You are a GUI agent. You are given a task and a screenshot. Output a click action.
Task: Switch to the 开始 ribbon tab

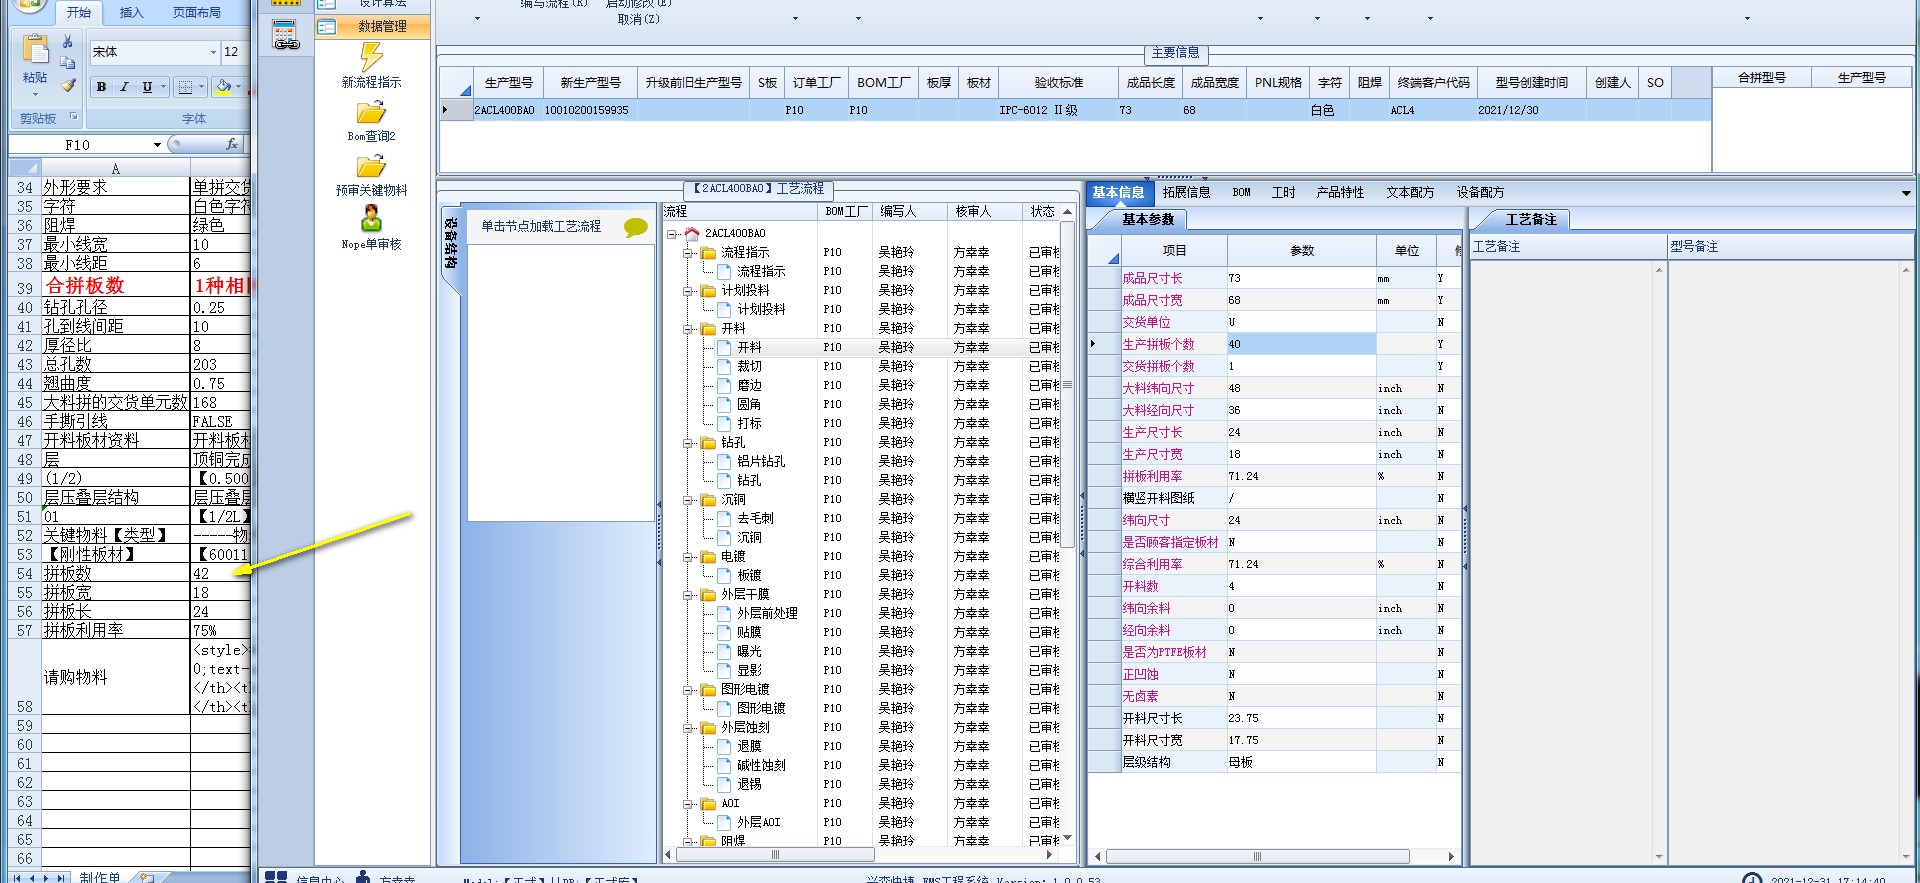click(79, 12)
